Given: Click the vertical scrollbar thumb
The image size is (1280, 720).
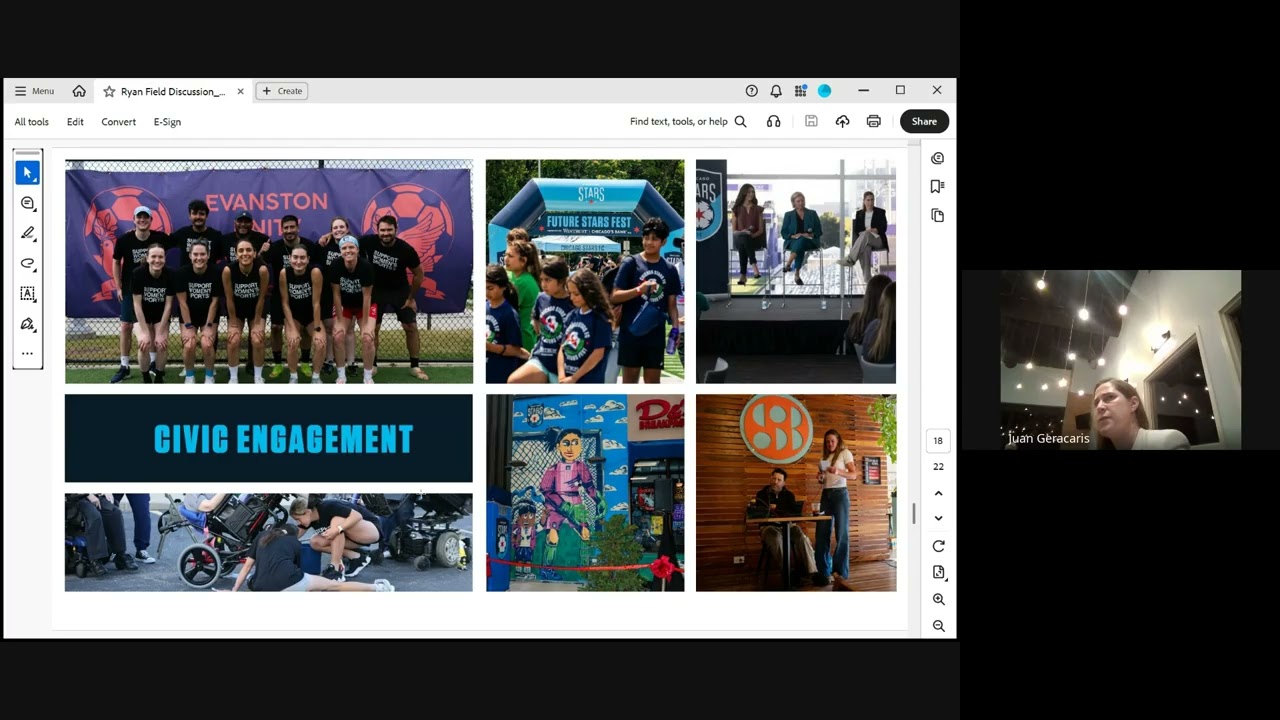Looking at the screenshot, I should coord(913,514).
